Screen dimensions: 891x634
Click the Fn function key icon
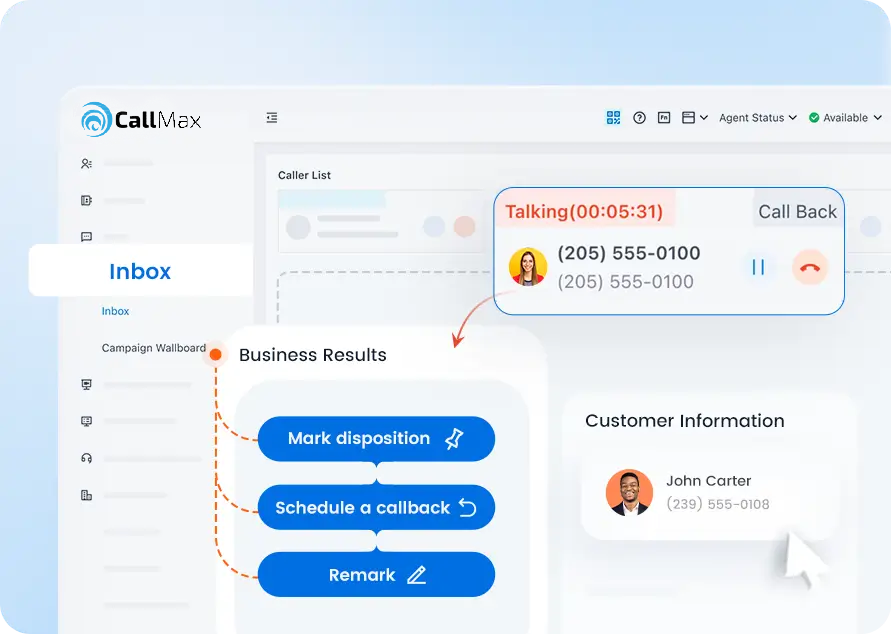coord(664,118)
